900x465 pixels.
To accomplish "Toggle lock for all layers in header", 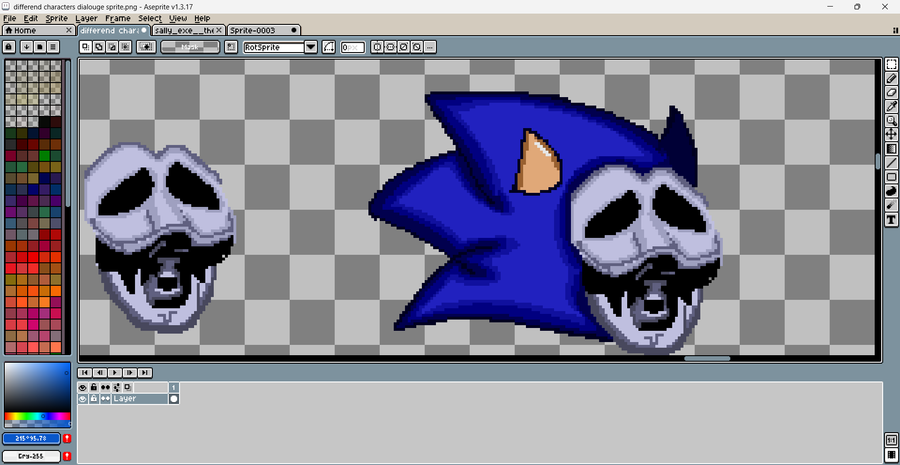I will 94,388.
